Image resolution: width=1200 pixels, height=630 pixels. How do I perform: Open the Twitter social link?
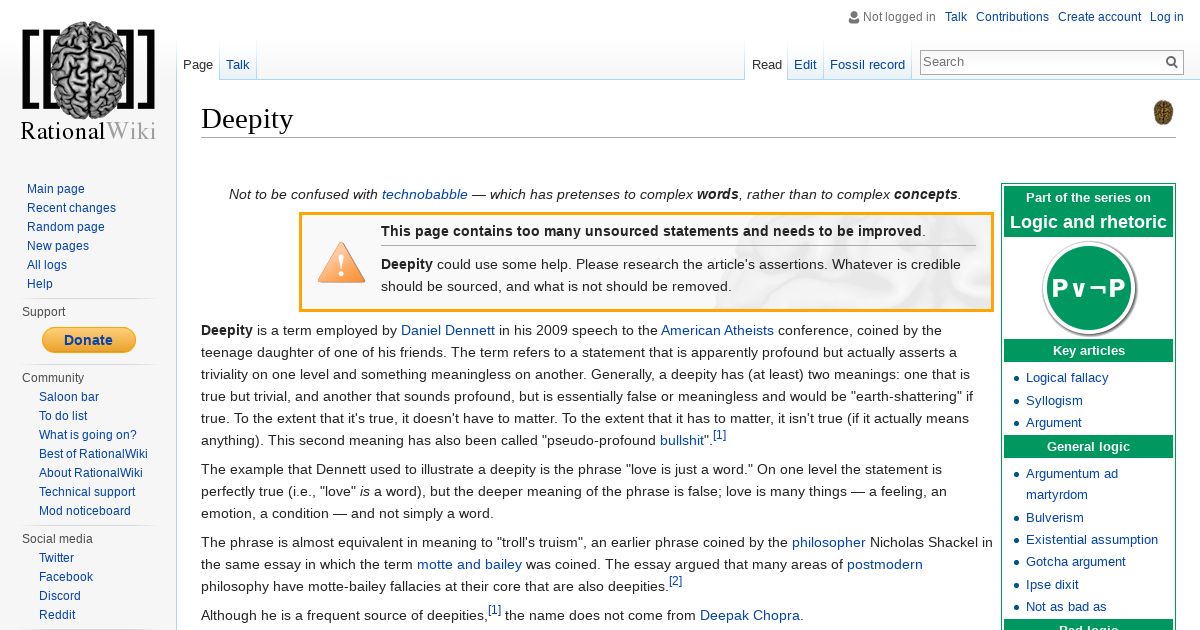tap(56, 558)
